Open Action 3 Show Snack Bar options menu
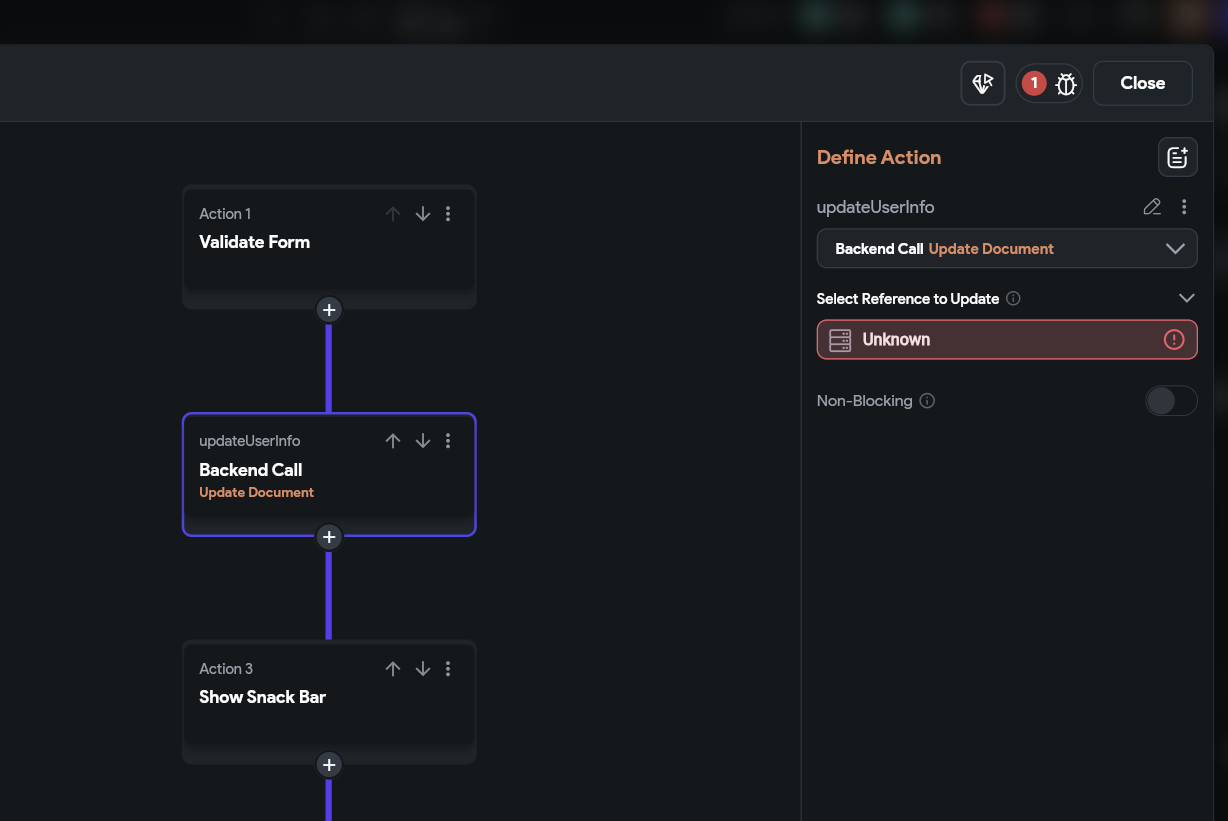Screen dimensions: 1228x821 [x=448, y=669]
